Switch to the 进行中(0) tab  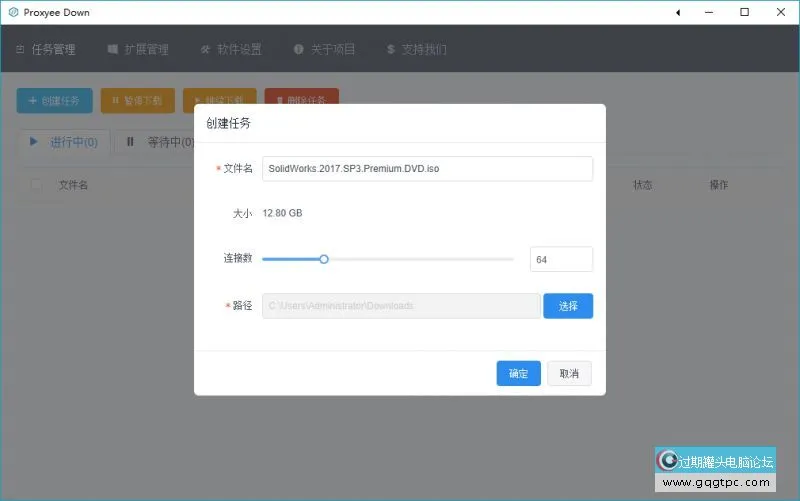[63, 142]
